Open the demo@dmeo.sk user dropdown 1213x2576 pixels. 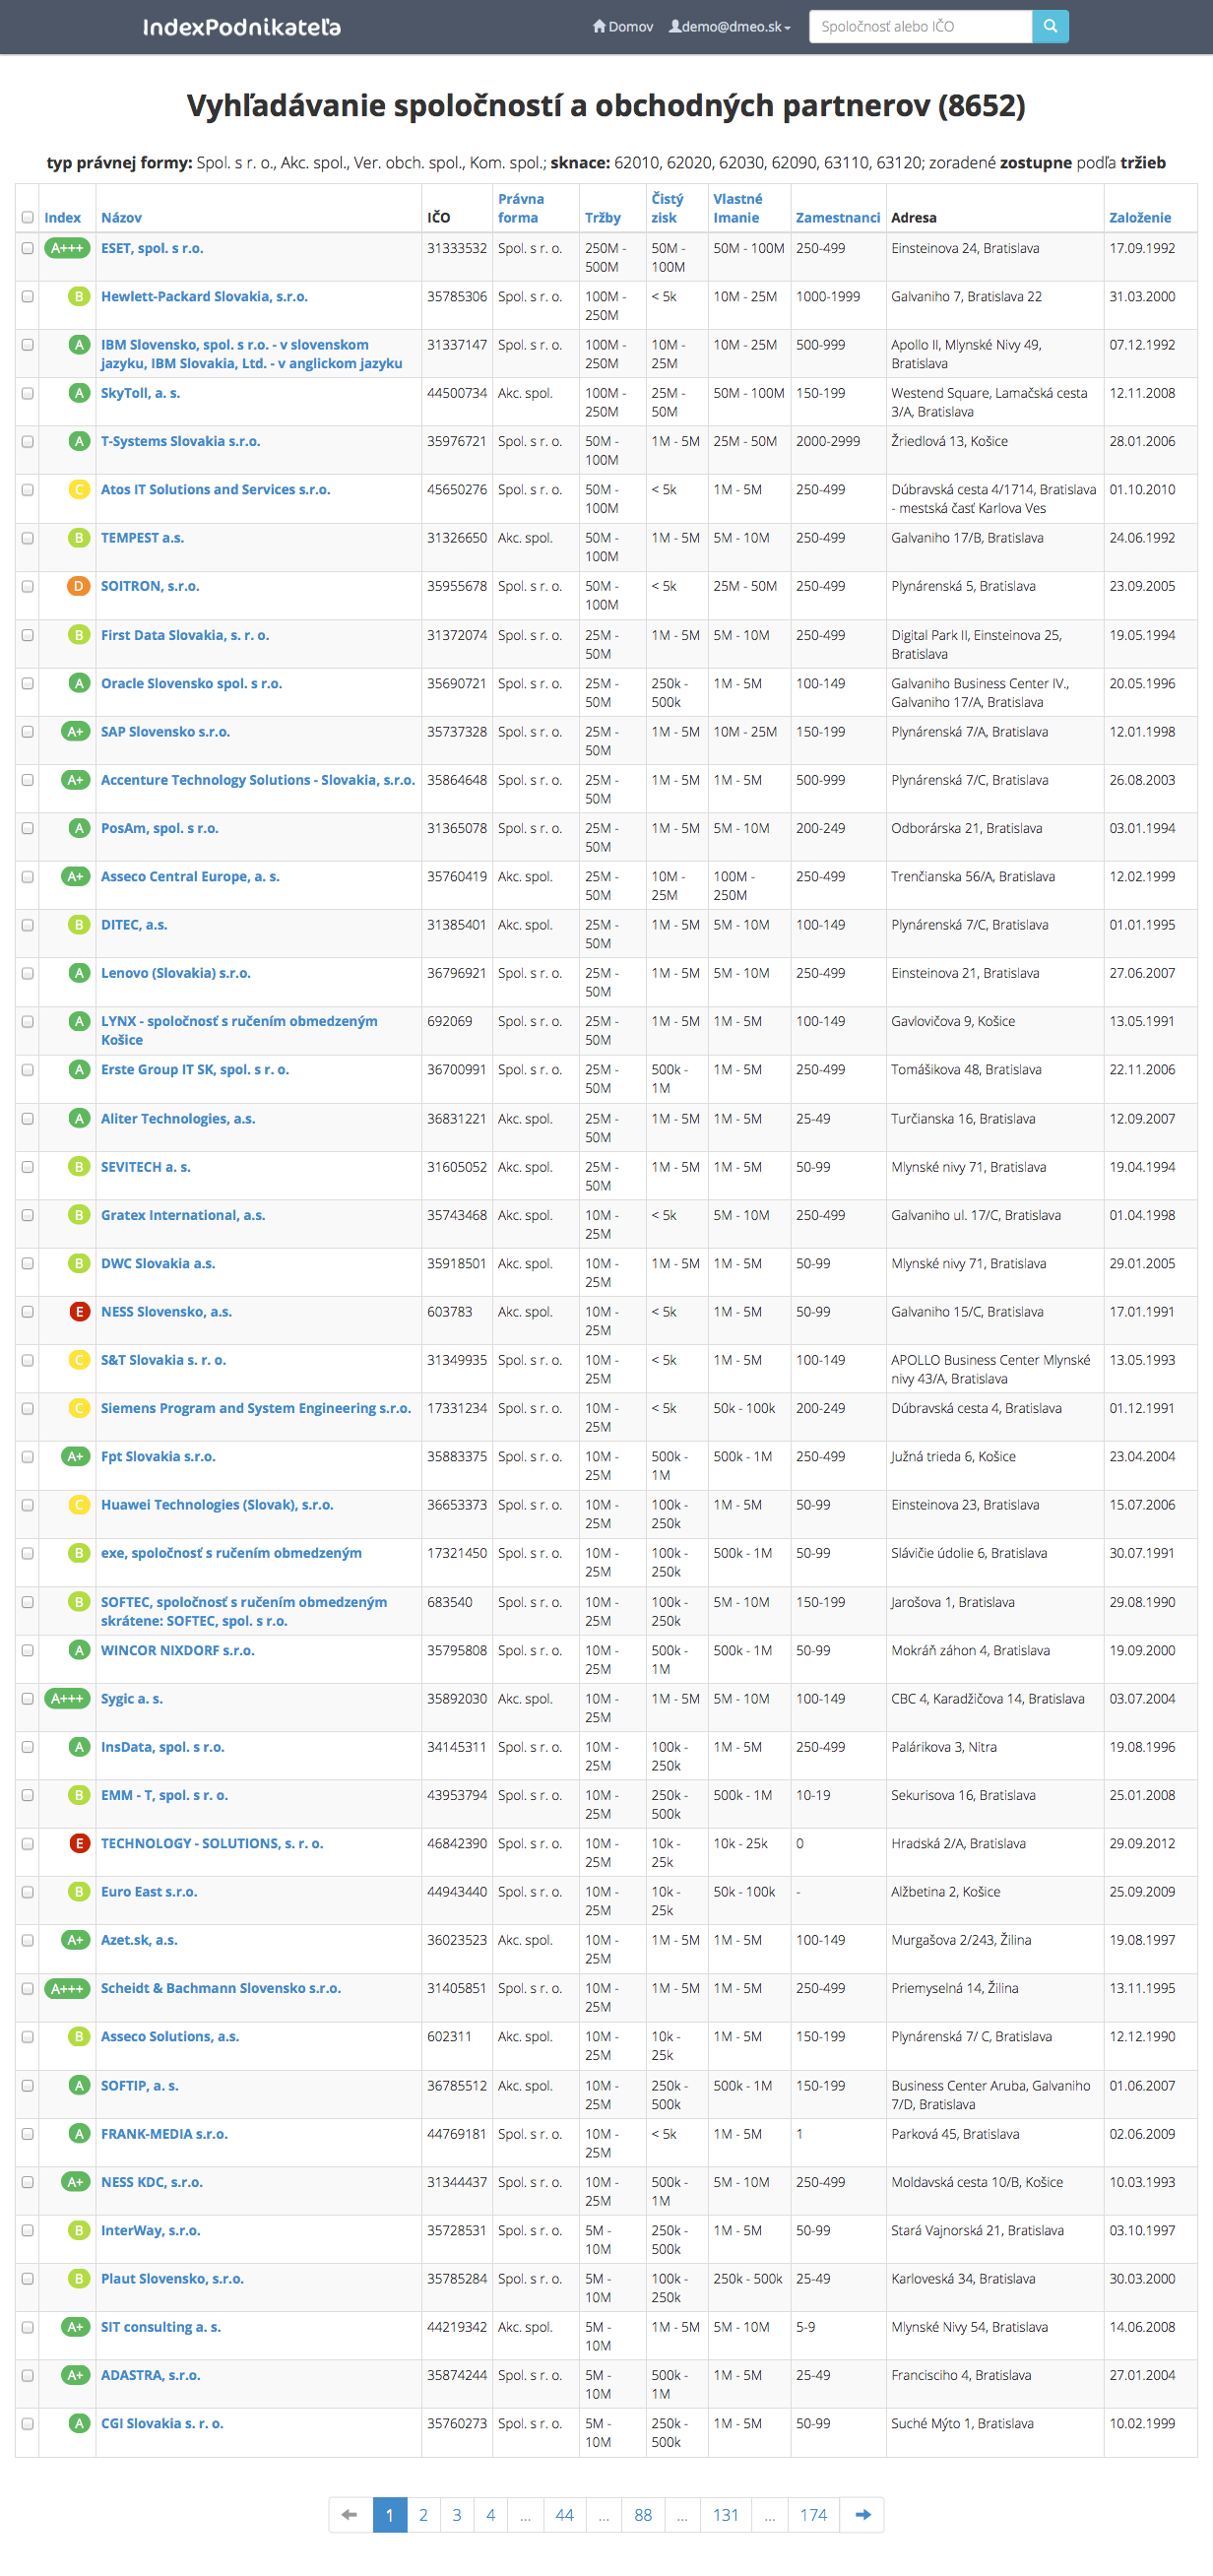point(730,27)
